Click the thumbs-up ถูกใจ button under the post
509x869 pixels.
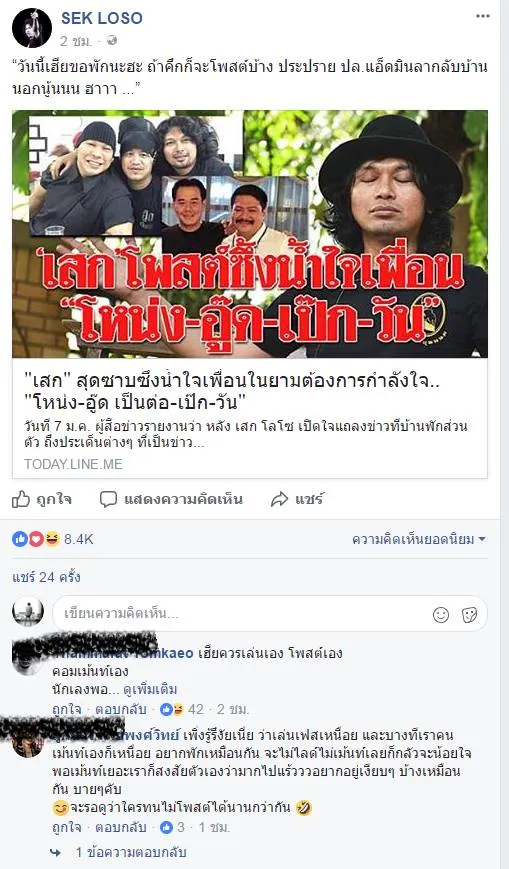point(42,499)
